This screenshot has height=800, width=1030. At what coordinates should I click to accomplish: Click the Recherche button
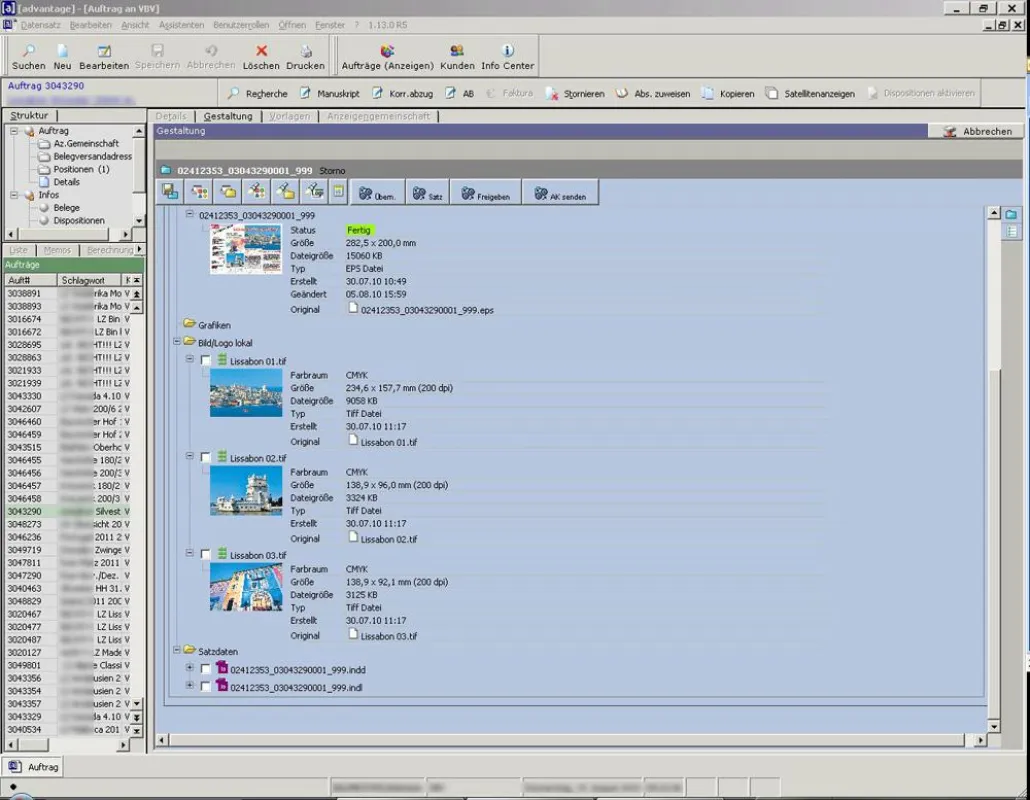click(x=258, y=94)
